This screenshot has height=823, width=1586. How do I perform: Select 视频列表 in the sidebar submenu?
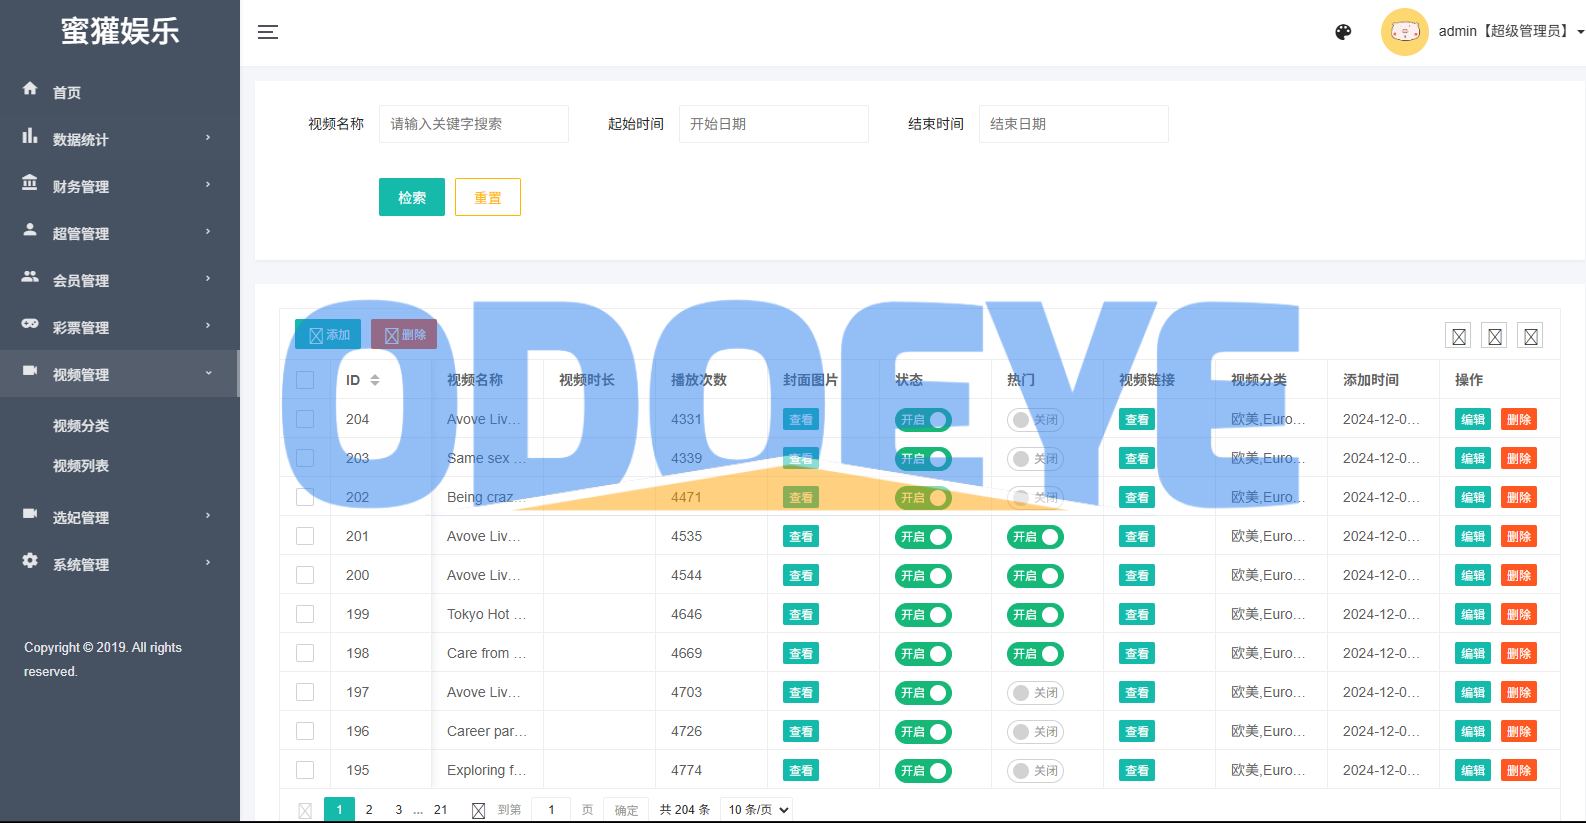tap(81, 466)
